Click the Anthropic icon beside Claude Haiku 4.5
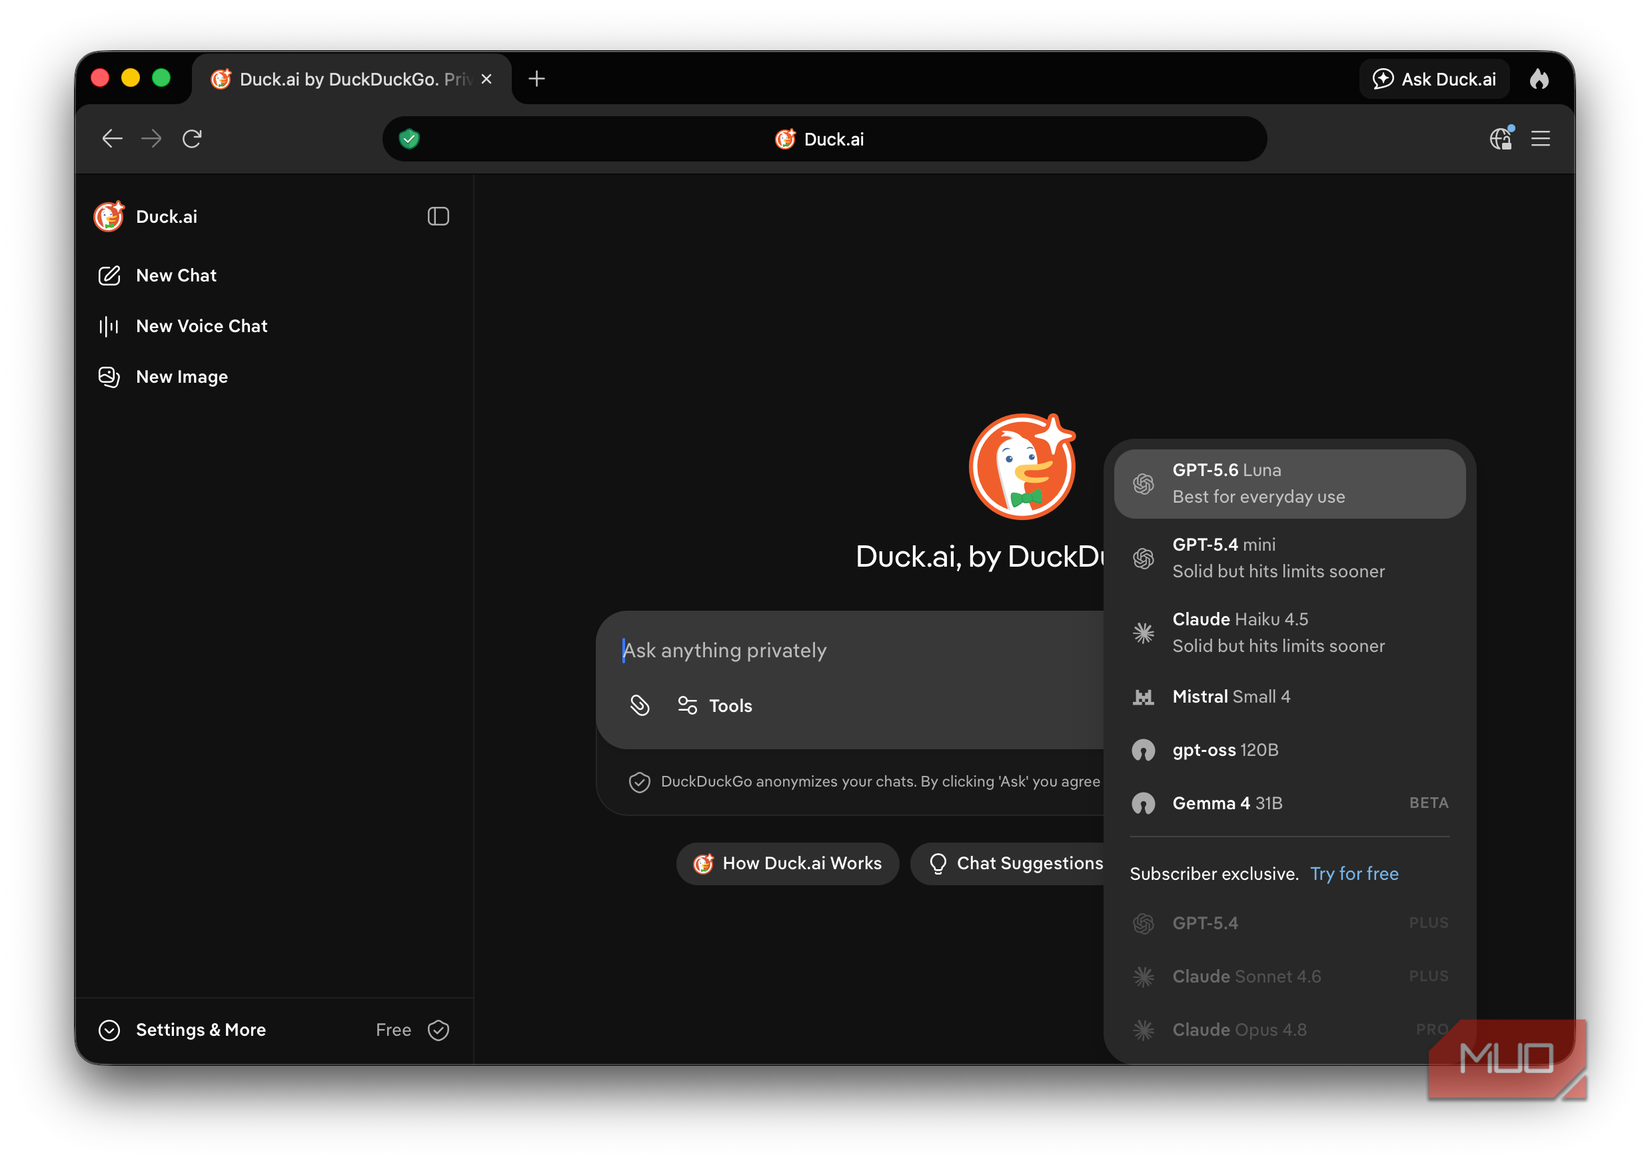The image size is (1650, 1164). coord(1144,633)
